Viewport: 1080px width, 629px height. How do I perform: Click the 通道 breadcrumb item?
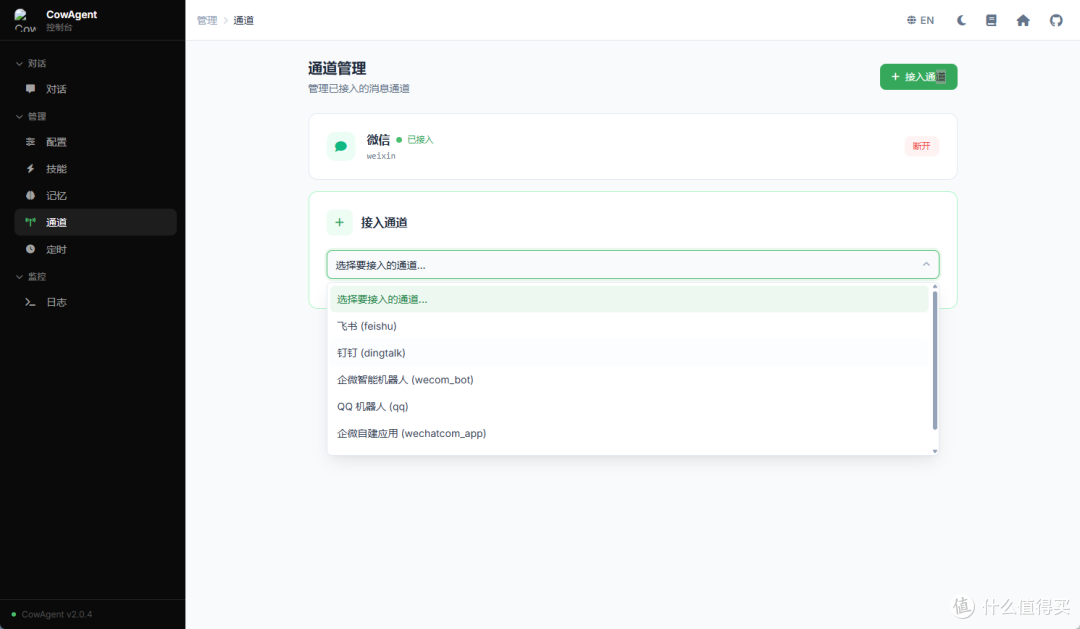pos(243,20)
